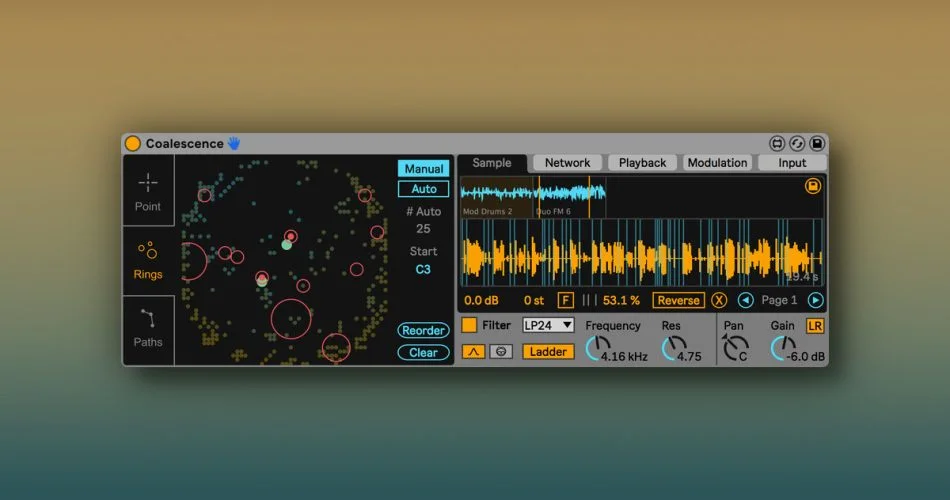Click the save sample disk icon in waveform area
This screenshot has width=950, height=500.
pyautogui.click(x=812, y=186)
